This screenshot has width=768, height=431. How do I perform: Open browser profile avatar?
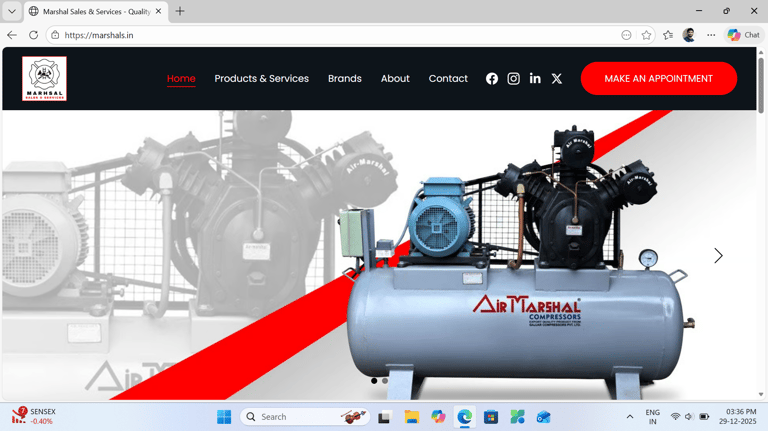click(x=689, y=35)
